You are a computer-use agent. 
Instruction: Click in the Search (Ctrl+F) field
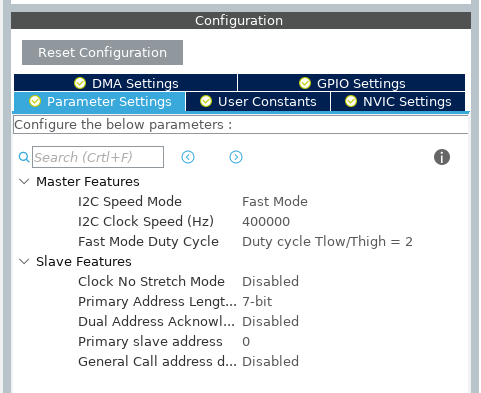click(x=98, y=157)
